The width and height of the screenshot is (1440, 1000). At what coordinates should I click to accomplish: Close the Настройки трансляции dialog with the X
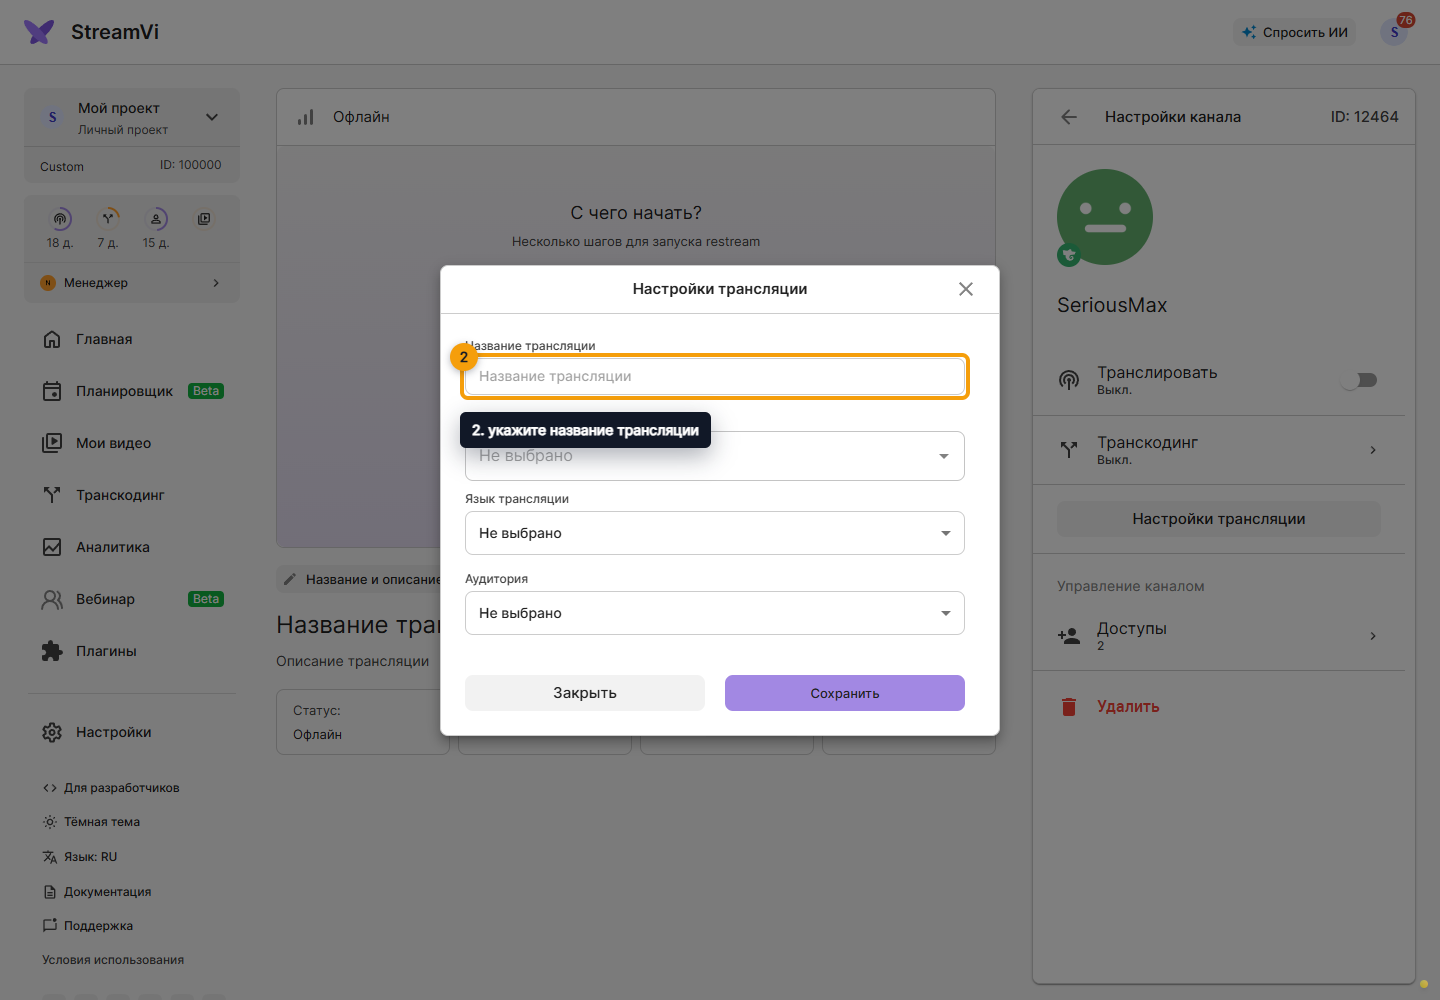966,289
